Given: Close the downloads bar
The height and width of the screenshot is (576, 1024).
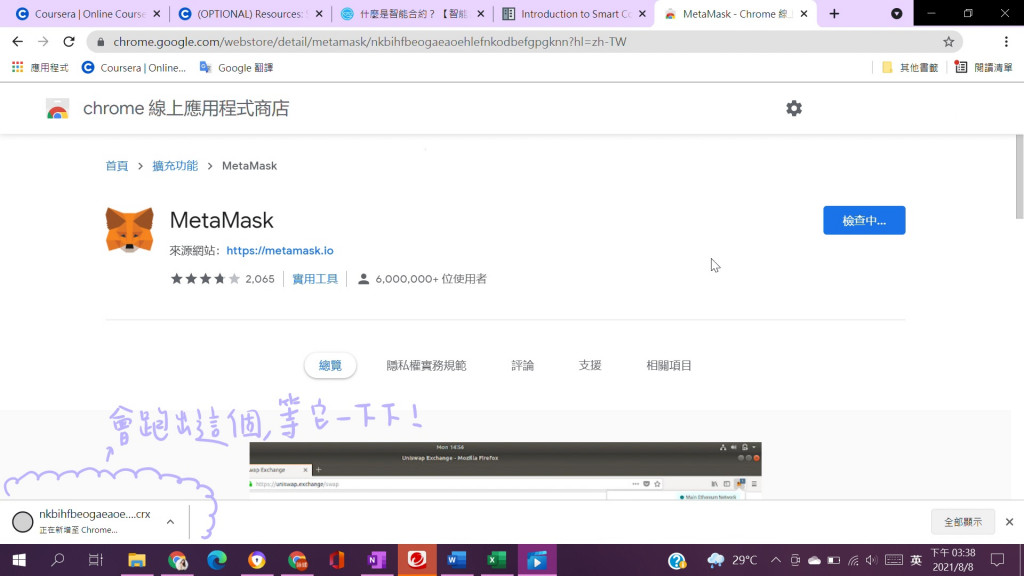Looking at the screenshot, I should pos(1009,522).
